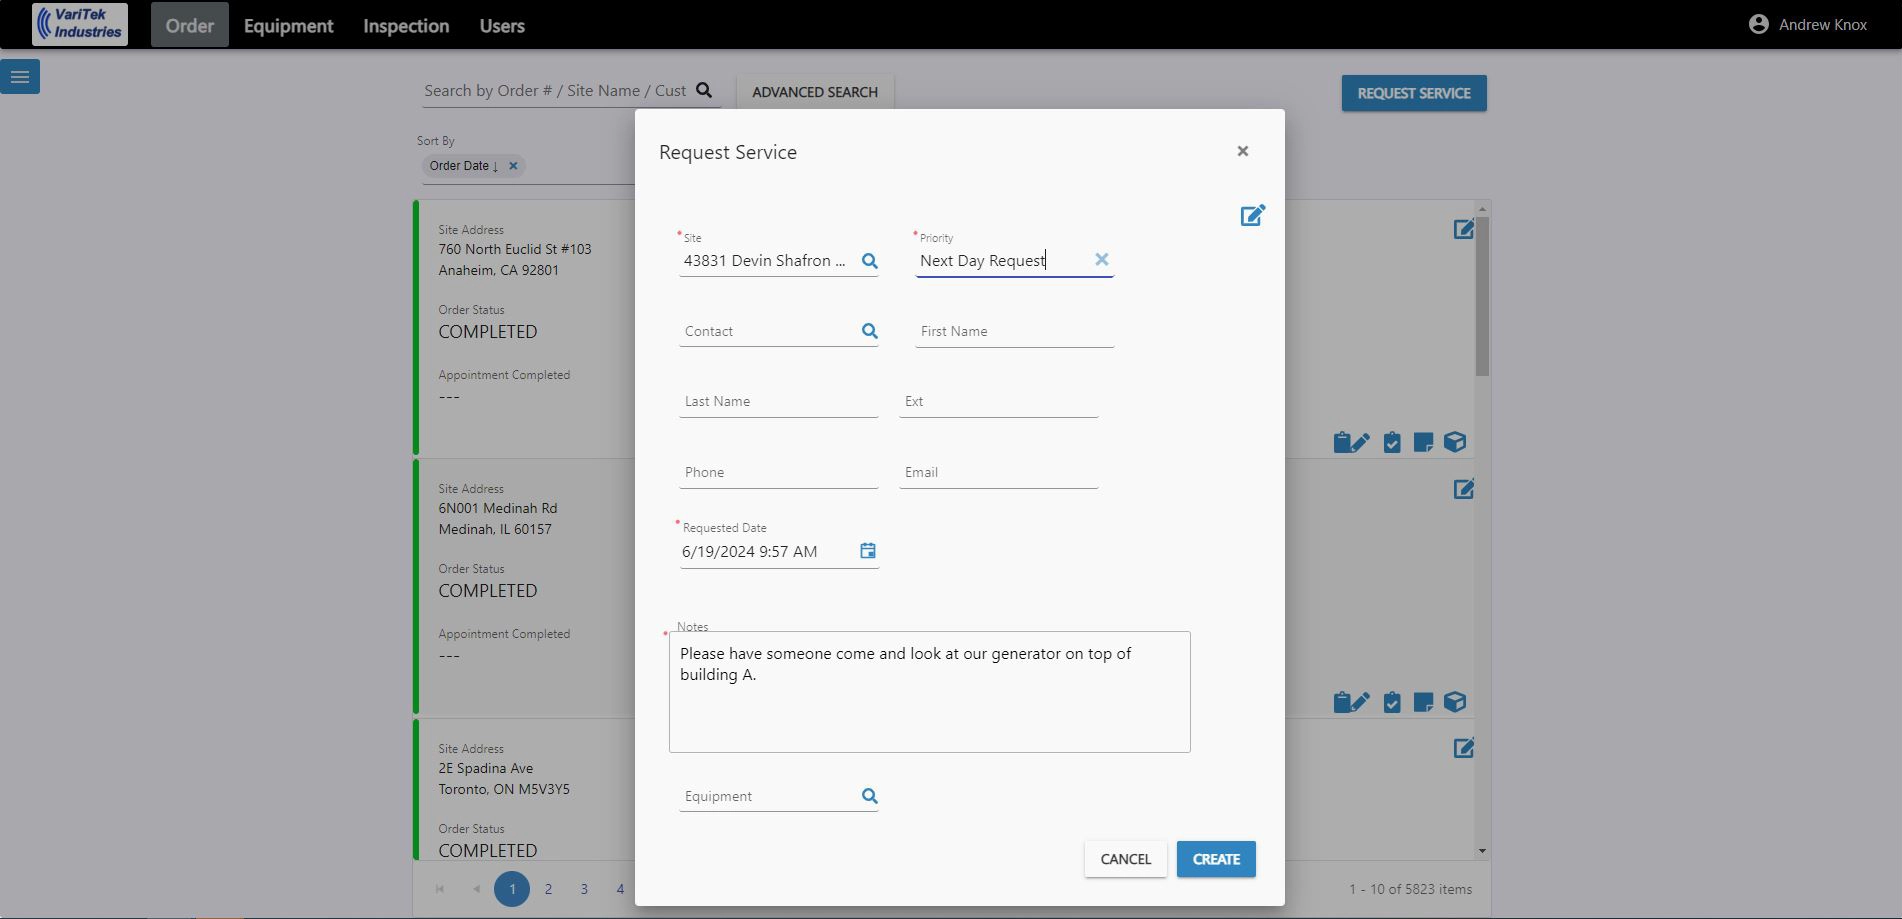Screen dimensions: 1902x919
Task: Click sticky note icon on the Medinah order
Action: tap(1423, 702)
